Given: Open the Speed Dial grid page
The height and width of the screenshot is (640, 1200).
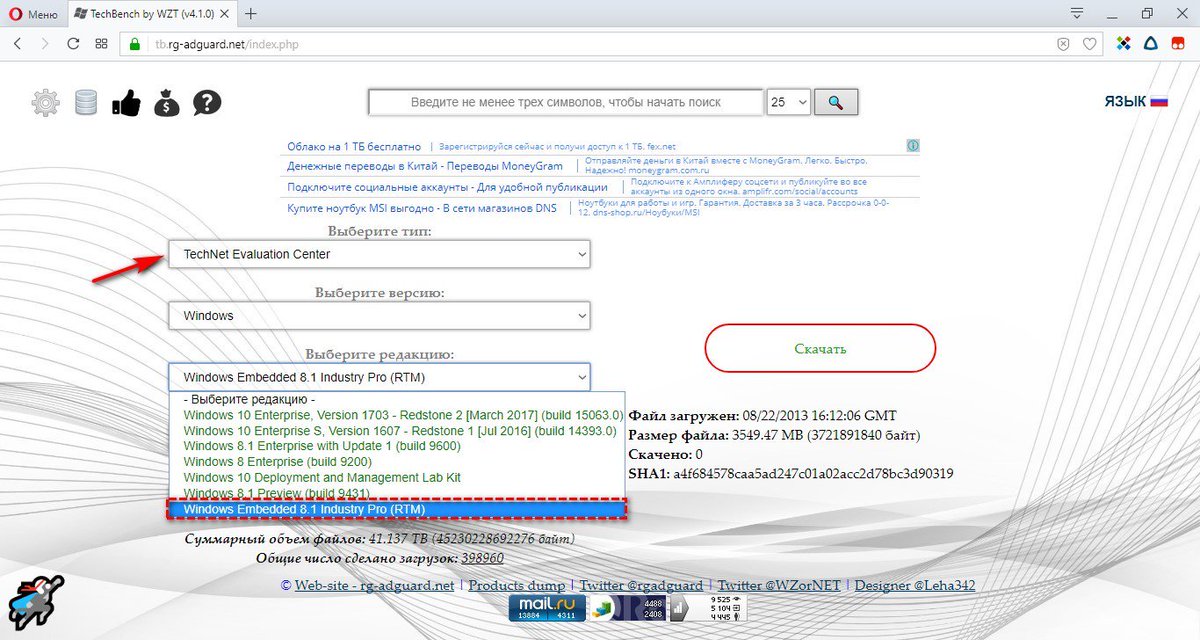Looking at the screenshot, I should tap(101, 44).
